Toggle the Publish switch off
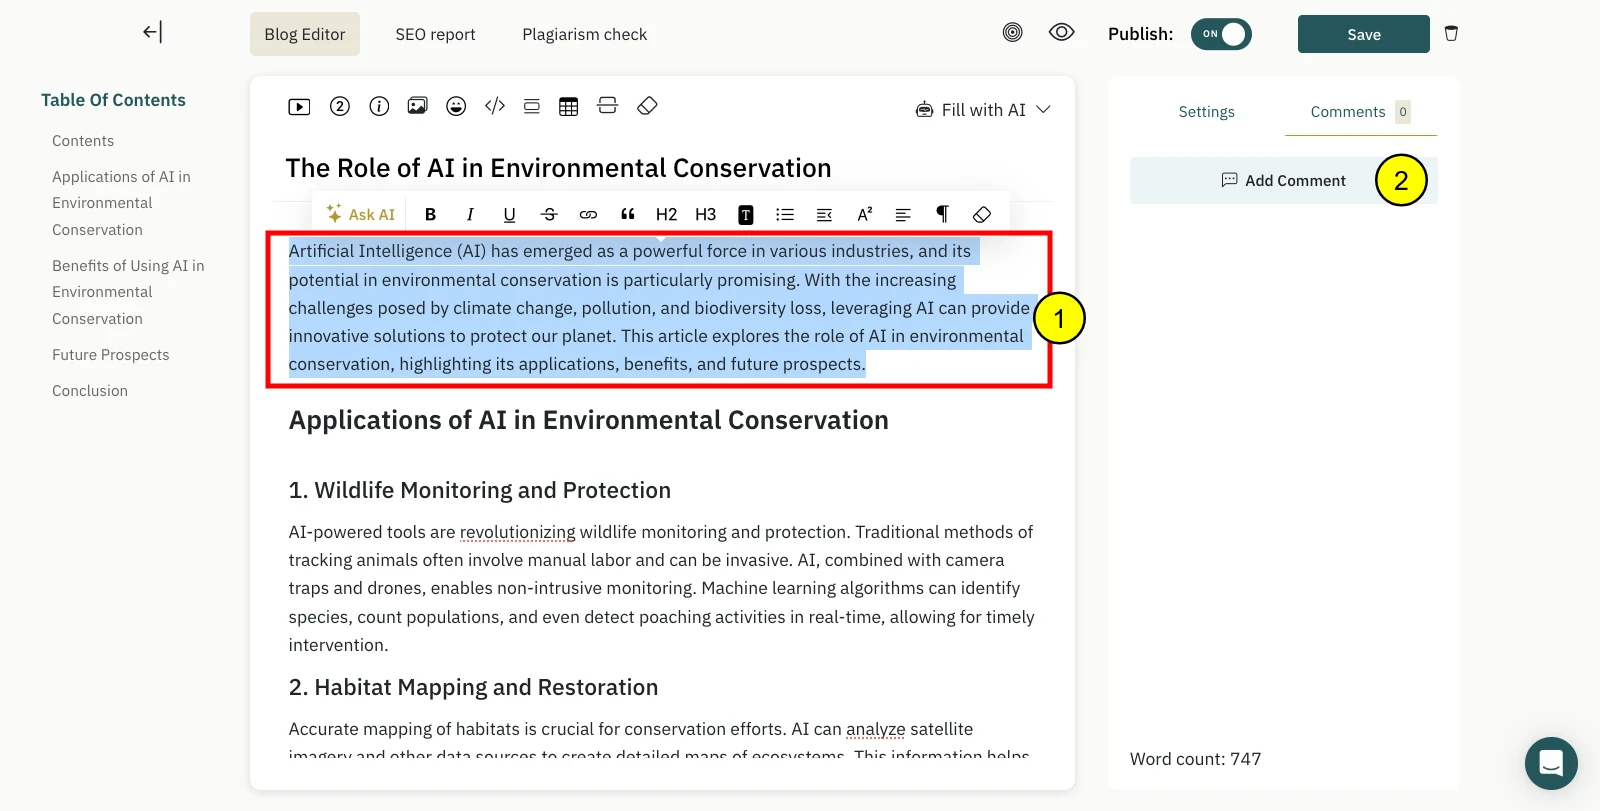This screenshot has height=811, width=1600. click(1221, 34)
